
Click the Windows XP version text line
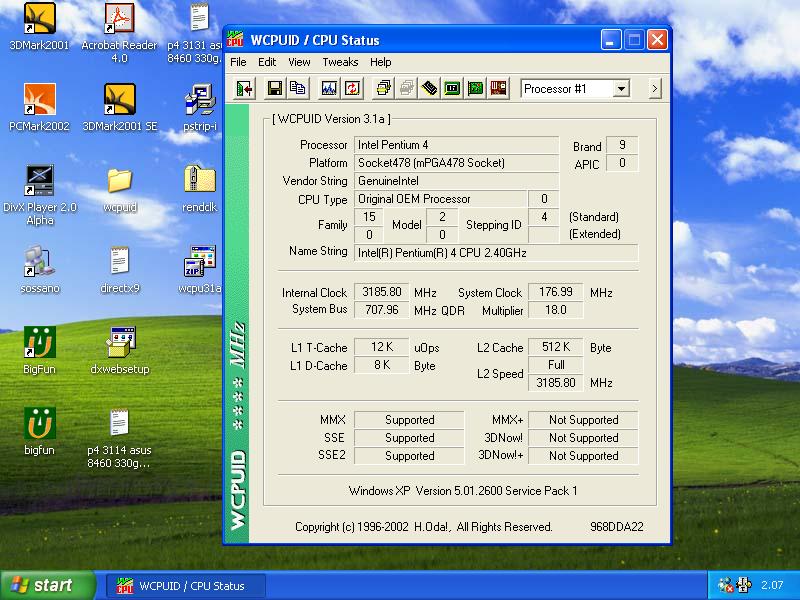463,491
